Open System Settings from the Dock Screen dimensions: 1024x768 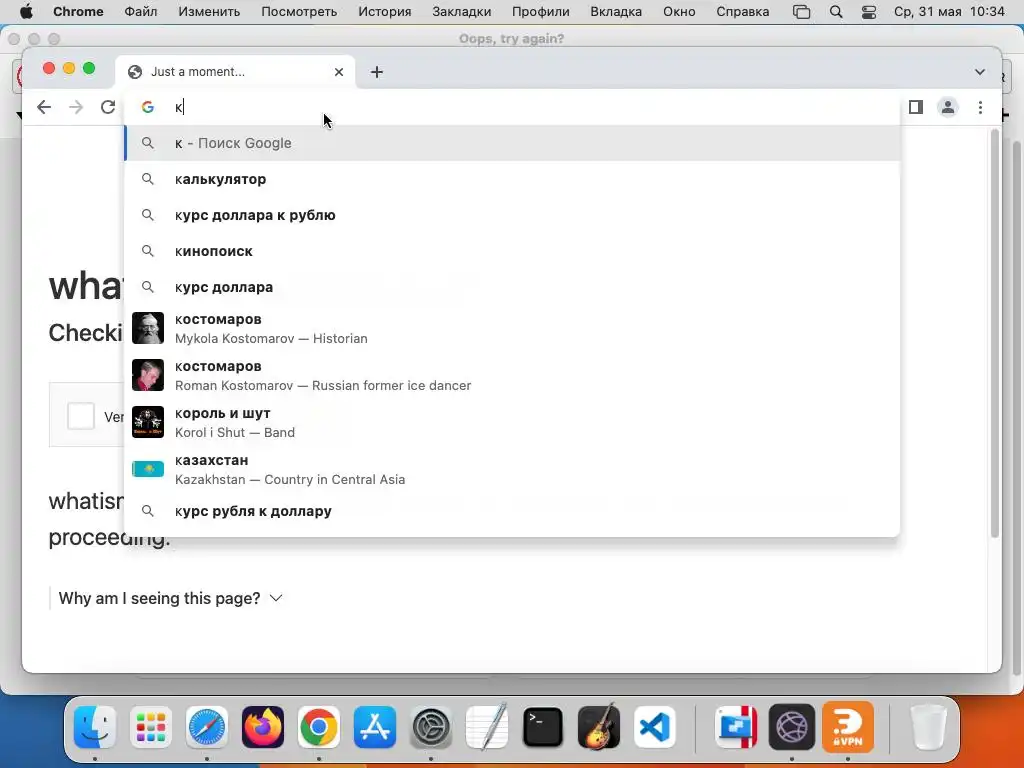click(x=431, y=727)
